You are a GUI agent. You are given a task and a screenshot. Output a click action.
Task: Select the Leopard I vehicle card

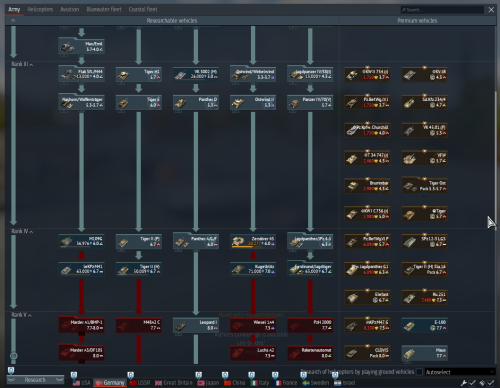pos(196,325)
